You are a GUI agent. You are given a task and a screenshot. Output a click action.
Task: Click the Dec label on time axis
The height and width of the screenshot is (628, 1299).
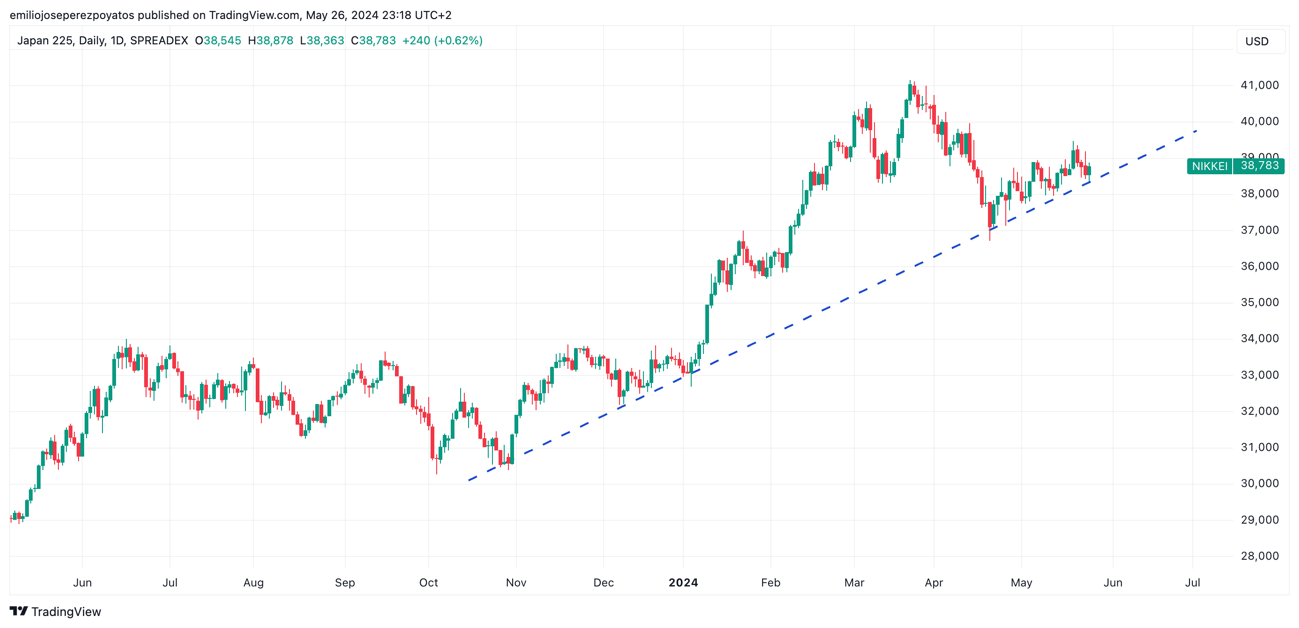click(x=603, y=582)
